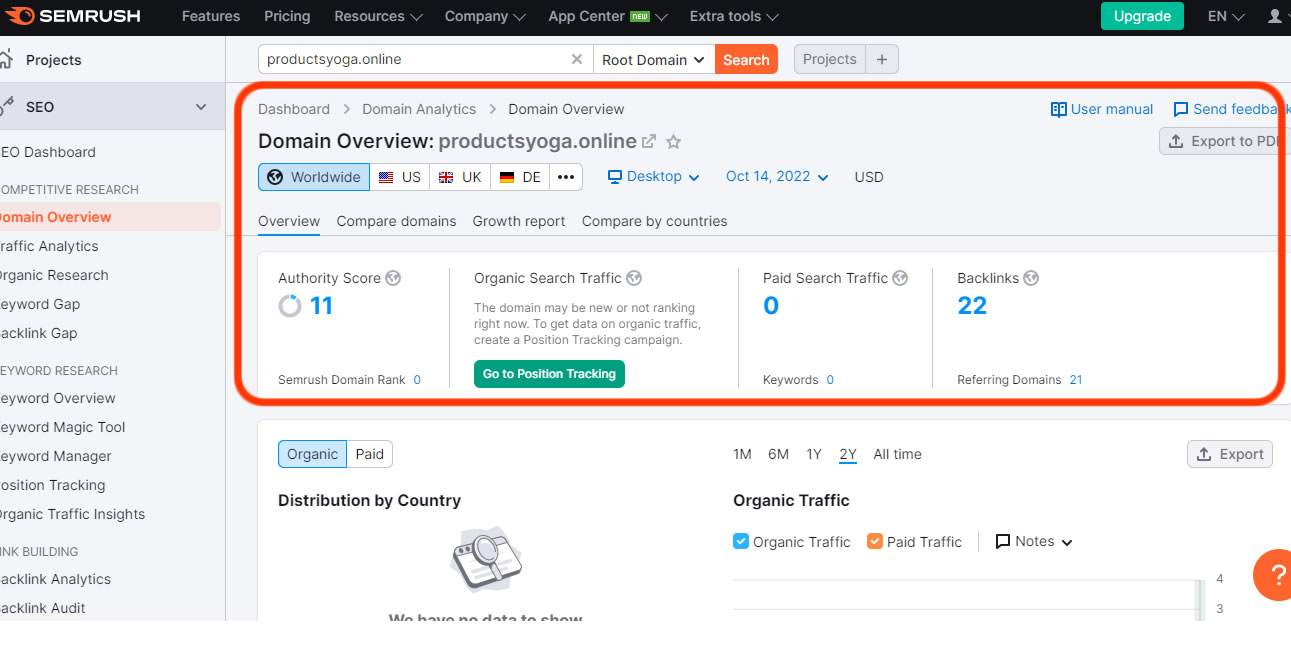1291x658 pixels.
Task: Click Export to PDF button
Action: (1225, 141)
